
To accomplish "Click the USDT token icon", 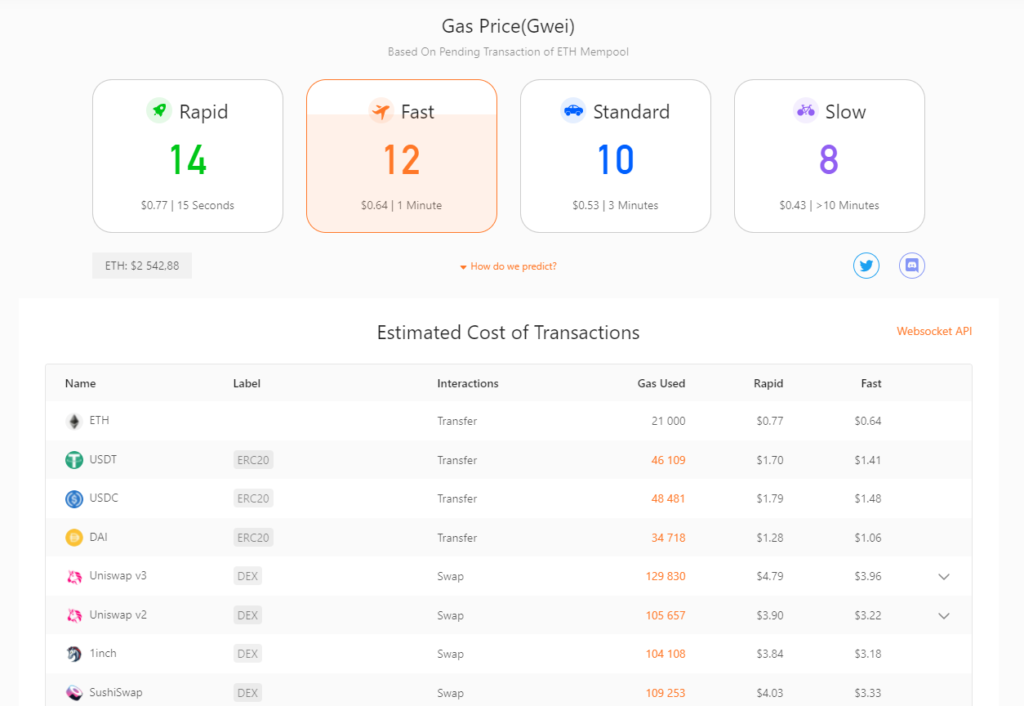I will (x=74, y=460).
